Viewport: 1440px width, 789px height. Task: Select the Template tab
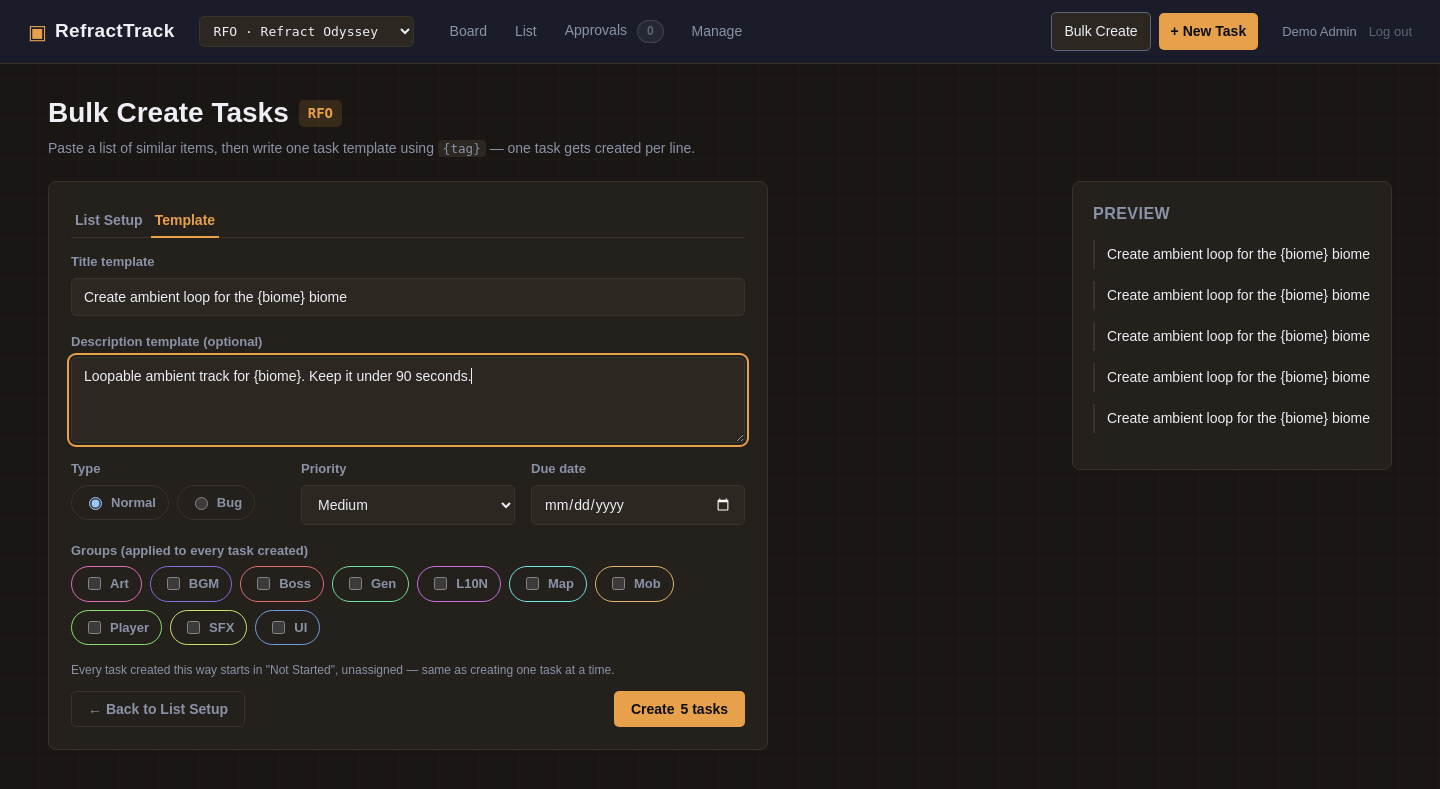click(185, 220)
